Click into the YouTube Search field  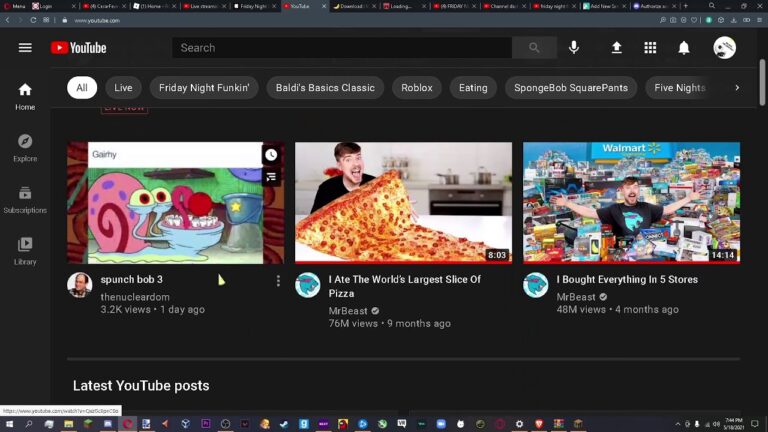pyautogui.click(x=342, y=48)
